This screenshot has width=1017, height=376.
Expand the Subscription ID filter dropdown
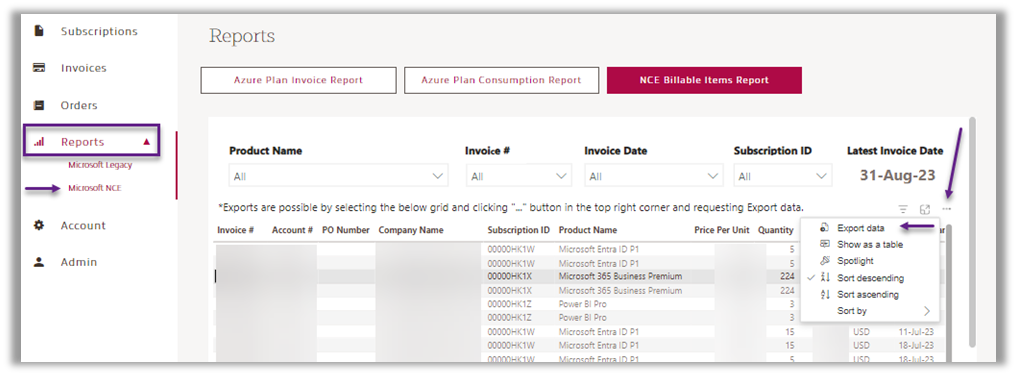click(783, 176)
